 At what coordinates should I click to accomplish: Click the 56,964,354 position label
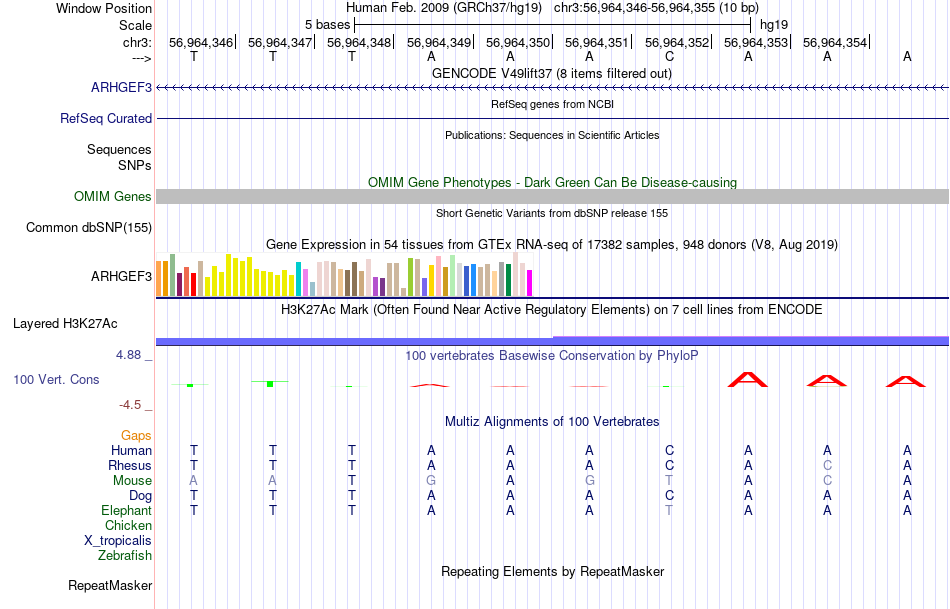835,42
